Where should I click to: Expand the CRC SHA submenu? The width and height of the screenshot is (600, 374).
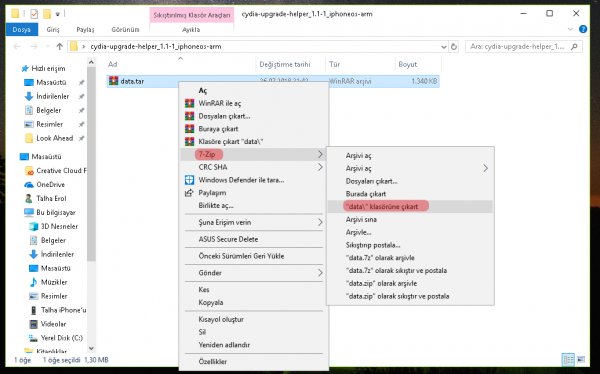pos(320,167)
